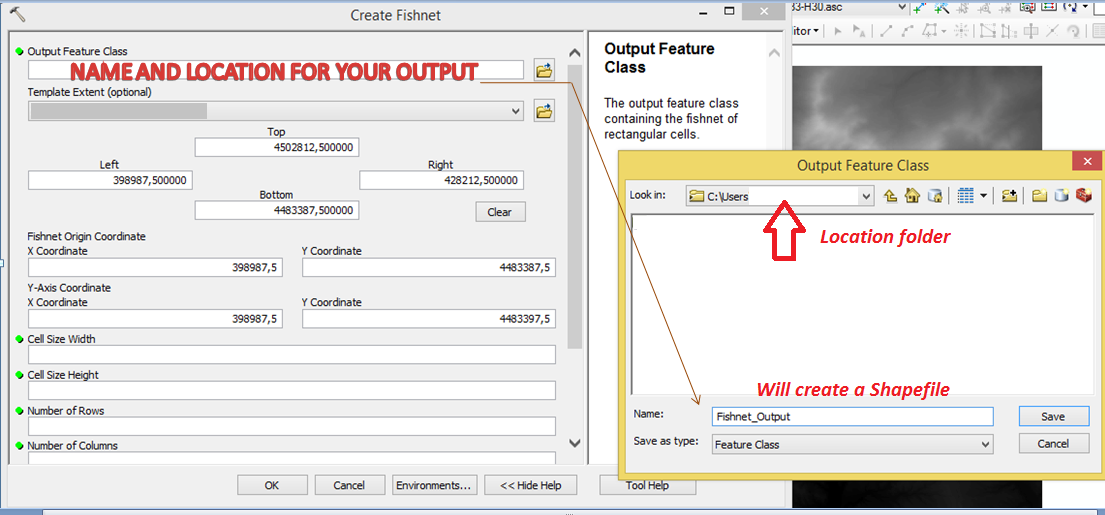Create a new folder in file dialog
1105x515 pixels.
coord(1039,196)
